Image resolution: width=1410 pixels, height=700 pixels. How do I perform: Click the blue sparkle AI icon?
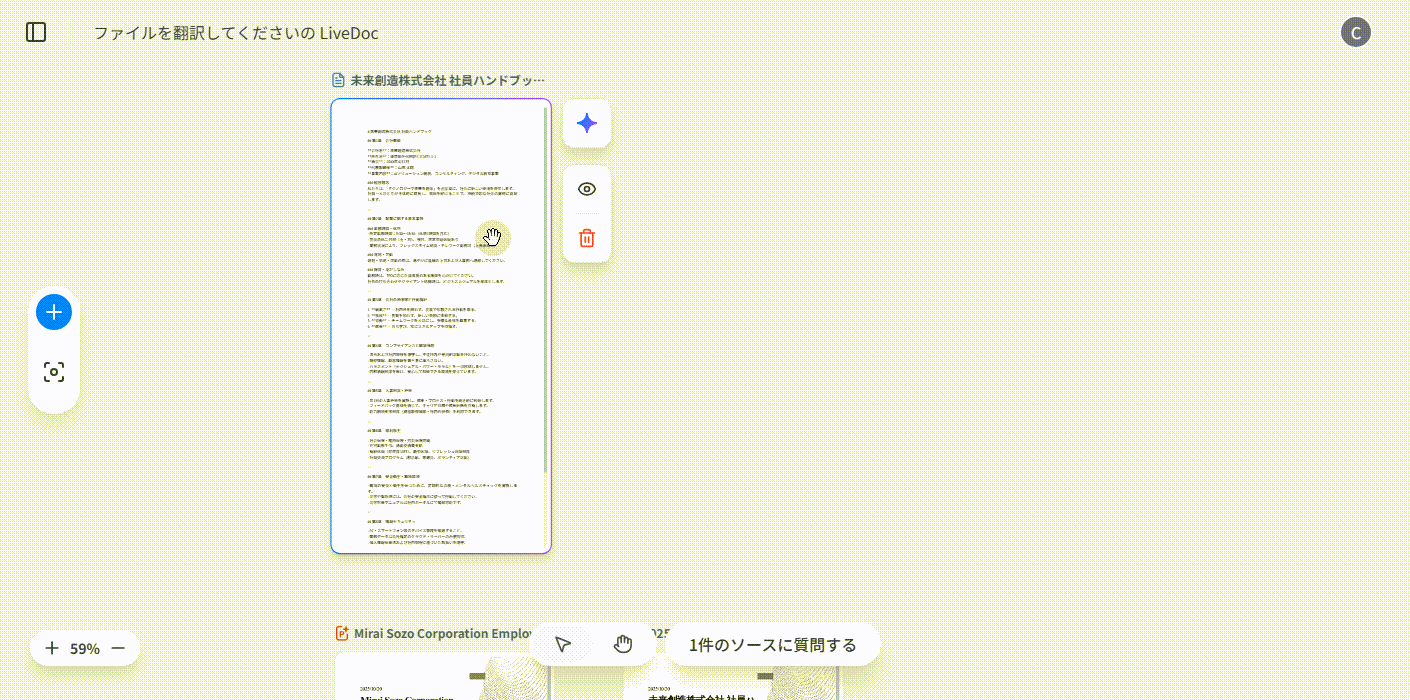(x=587, y=123)
